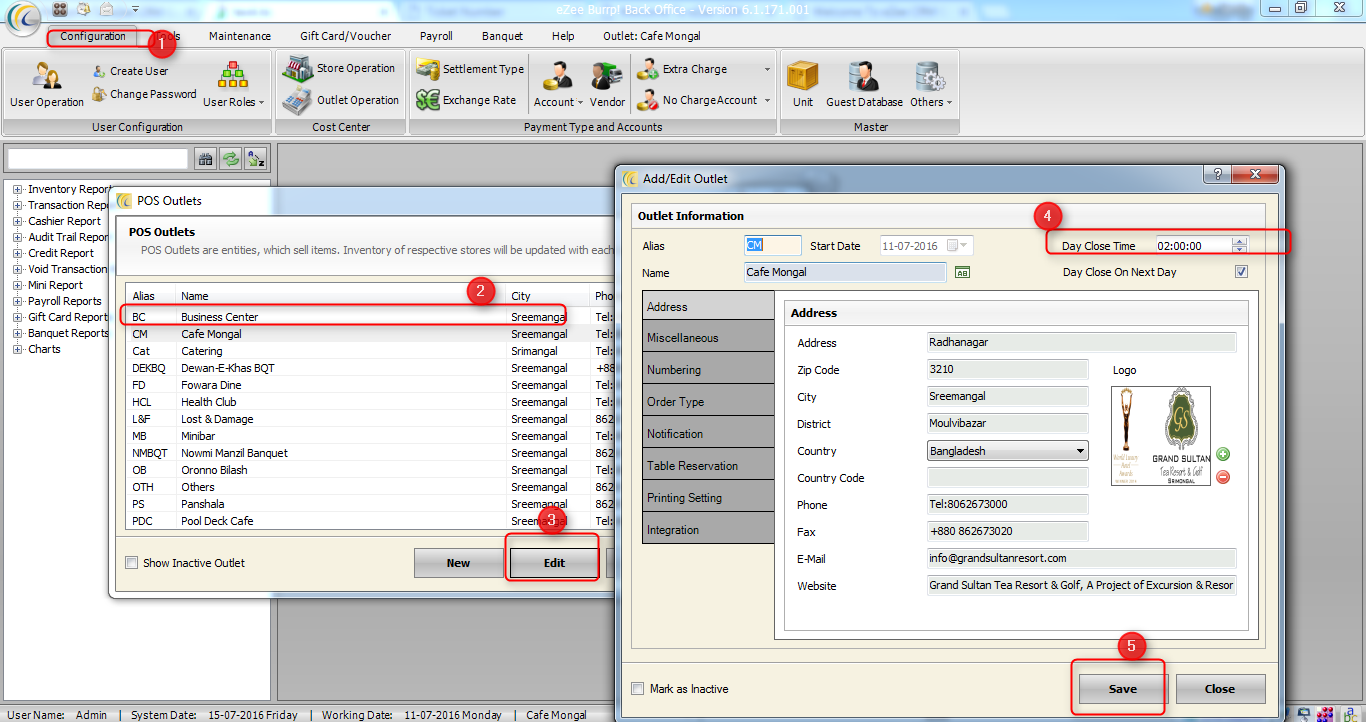Click the green add logo button
The image size is (1366, 722).
coord(1223,455)
